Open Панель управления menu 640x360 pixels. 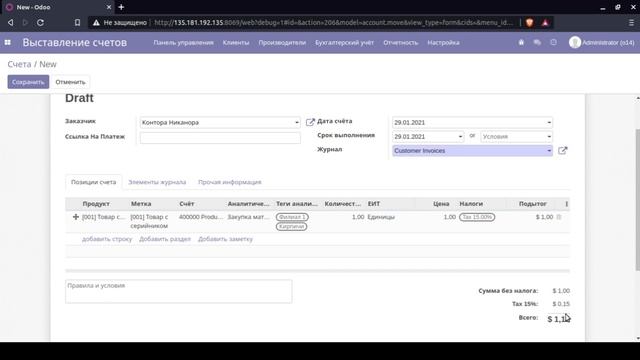[x=183, y=42]
